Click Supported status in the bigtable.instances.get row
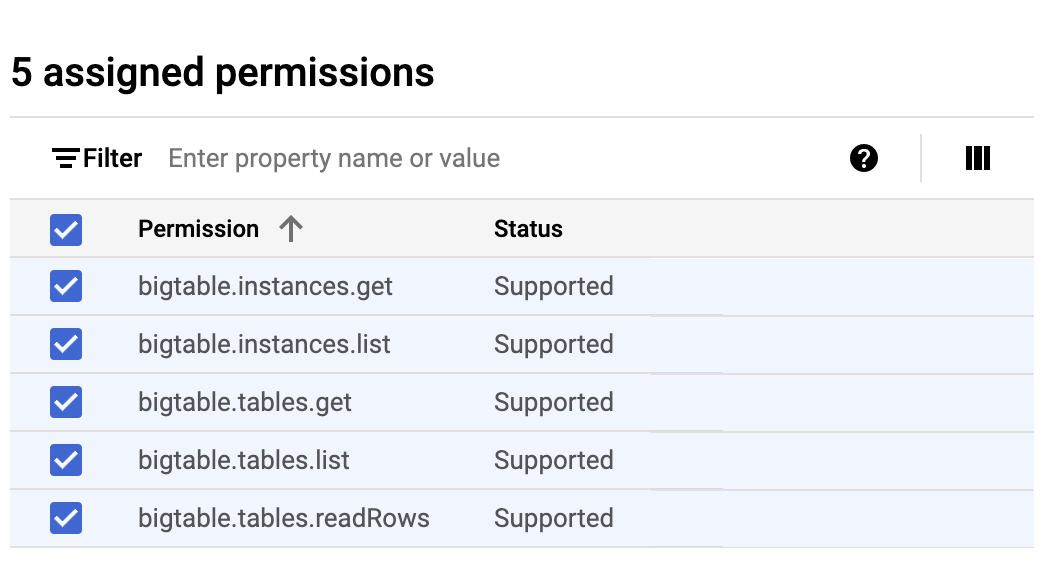This screenshot has height=566, width=1058. click(553, 287)
